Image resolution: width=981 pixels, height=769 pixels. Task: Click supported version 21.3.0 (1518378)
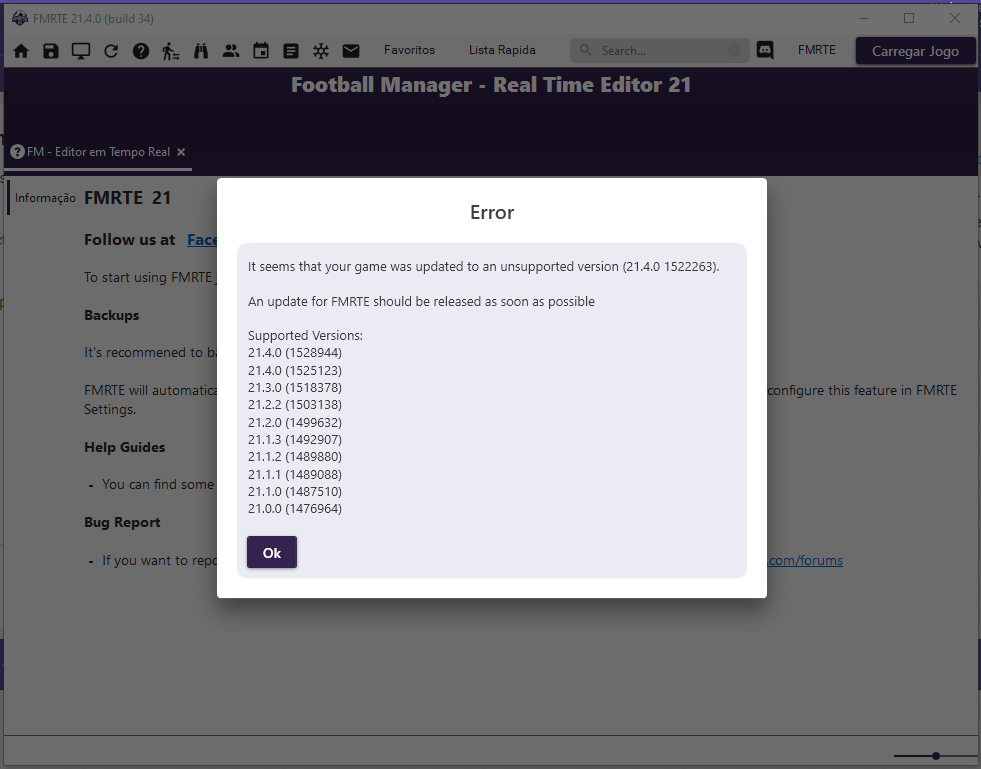tap(295, 388)
